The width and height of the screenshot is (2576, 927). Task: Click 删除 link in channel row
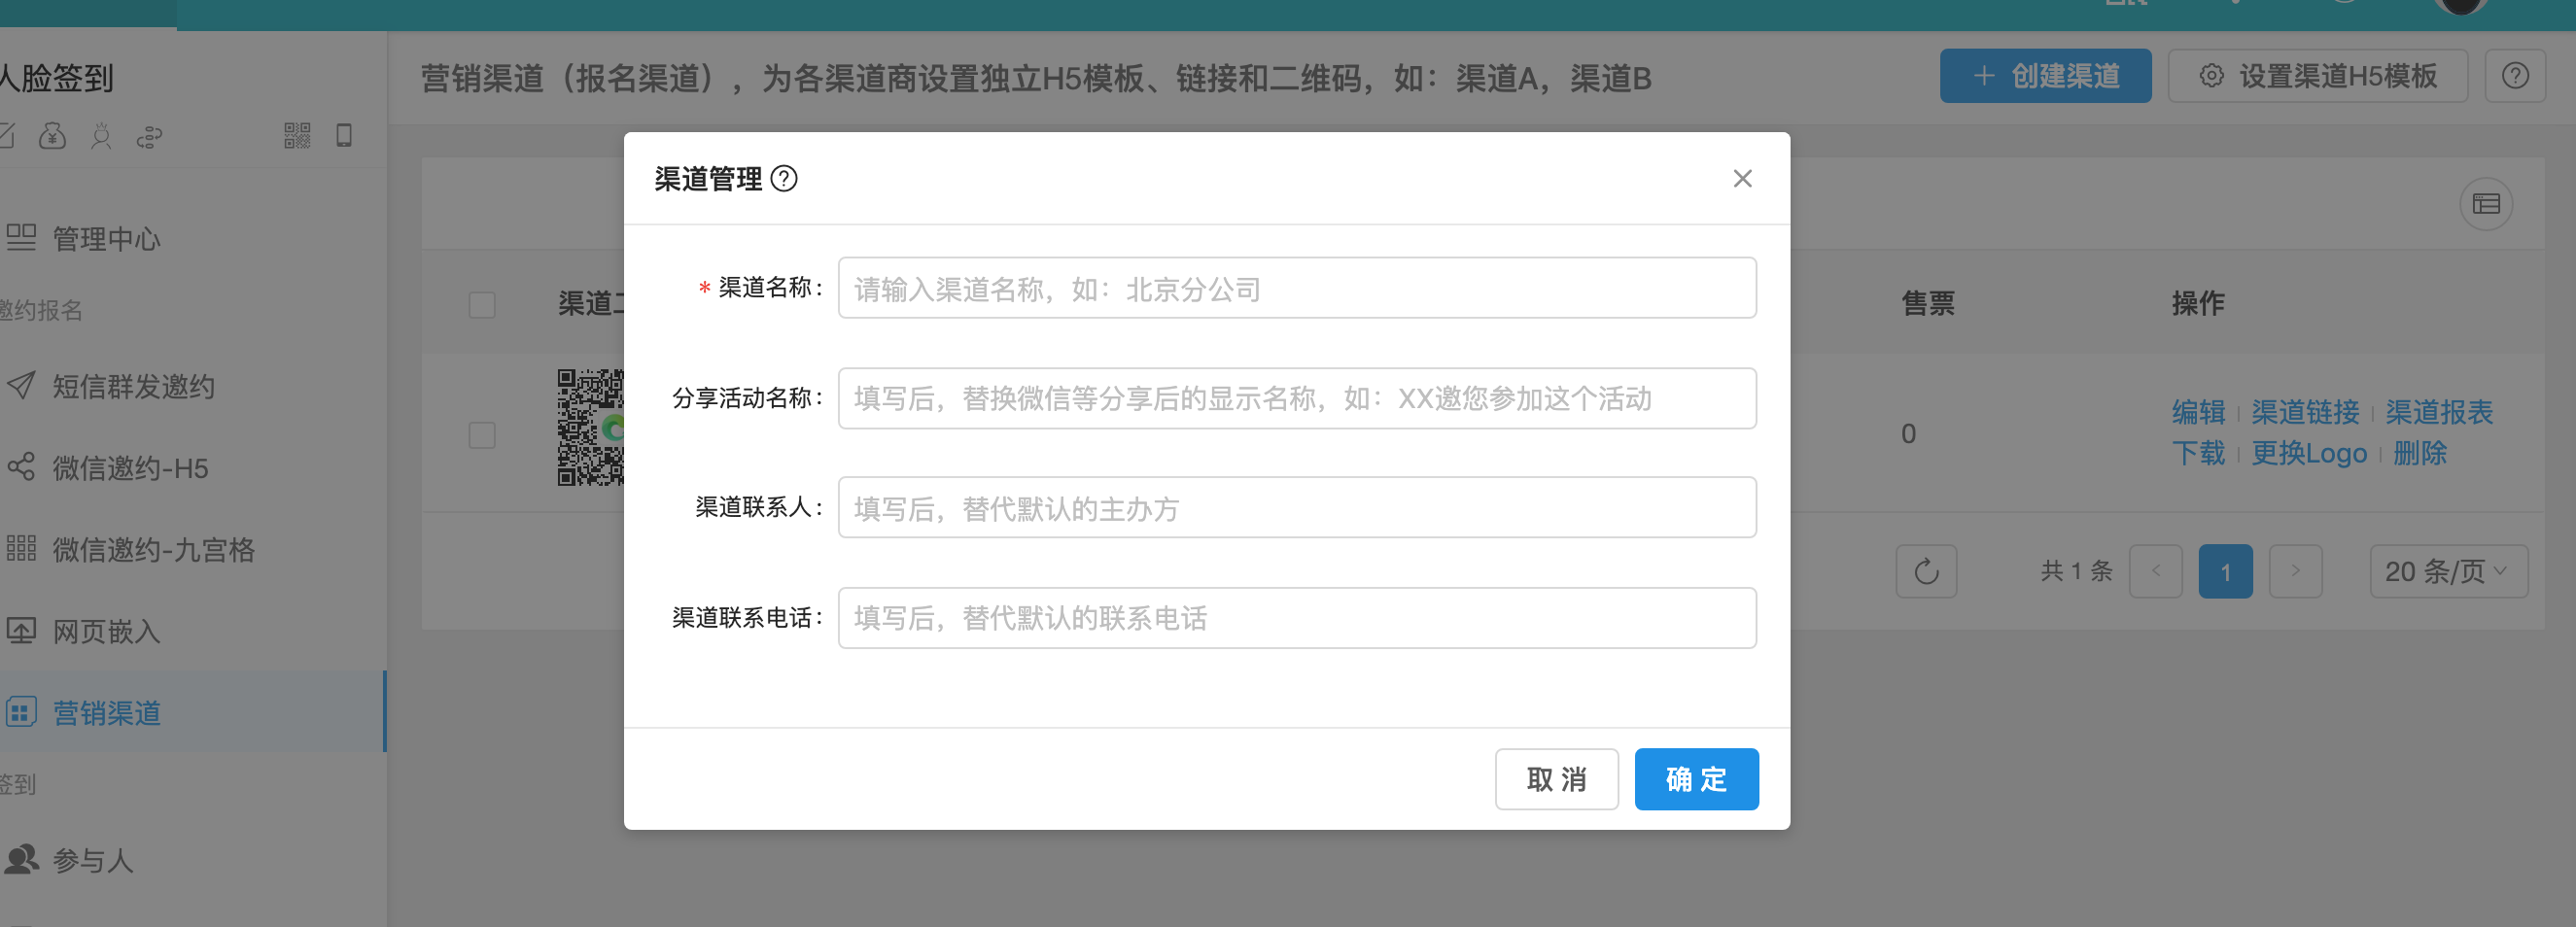(2420, 453)
